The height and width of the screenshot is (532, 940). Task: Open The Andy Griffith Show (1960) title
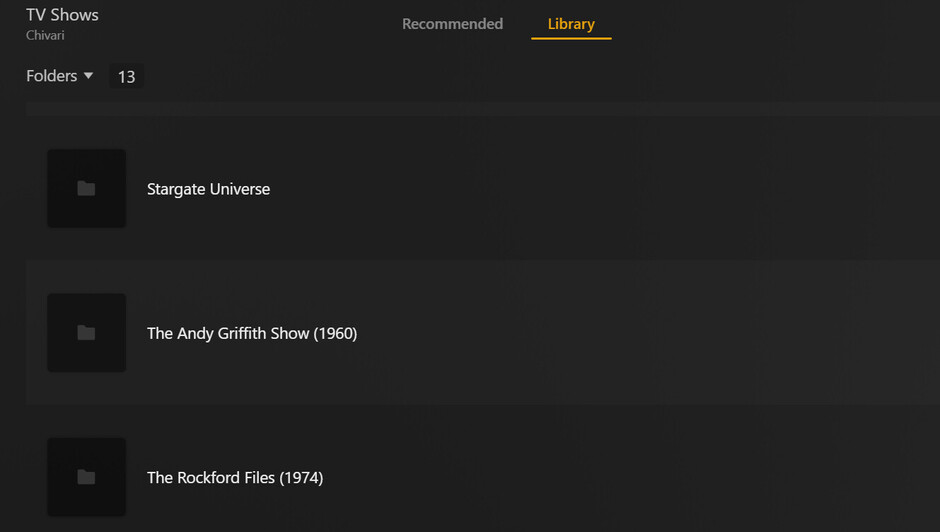click(251, 333)
